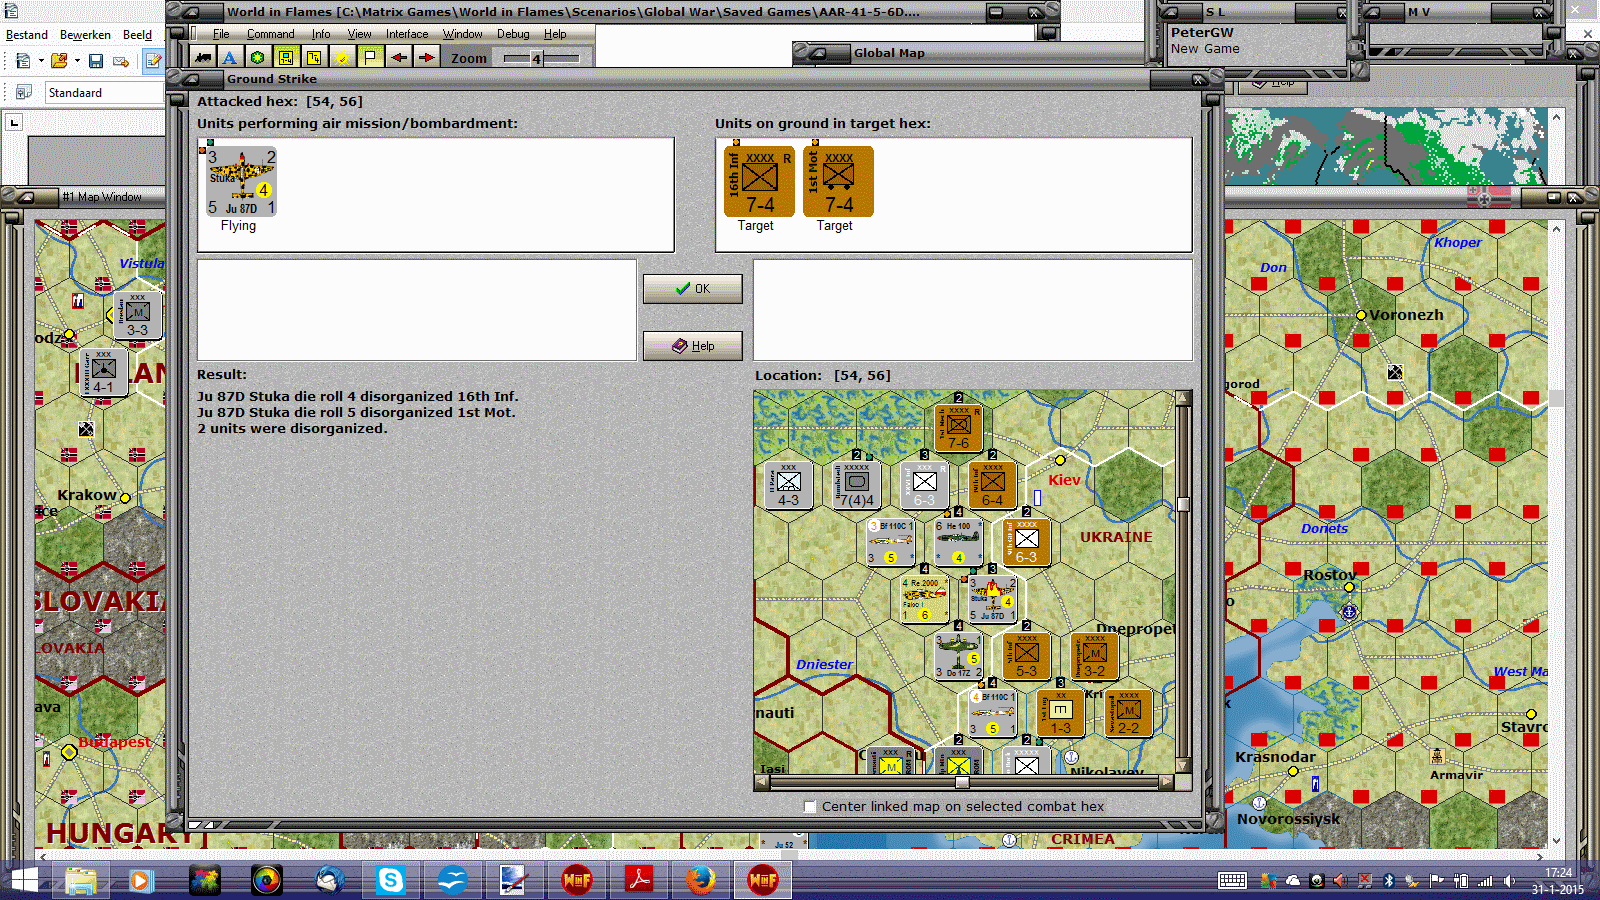Expand the new document dropdown arrow
Image resolution: width=1600 pixels, height=900 pixels.
(41, 61)
